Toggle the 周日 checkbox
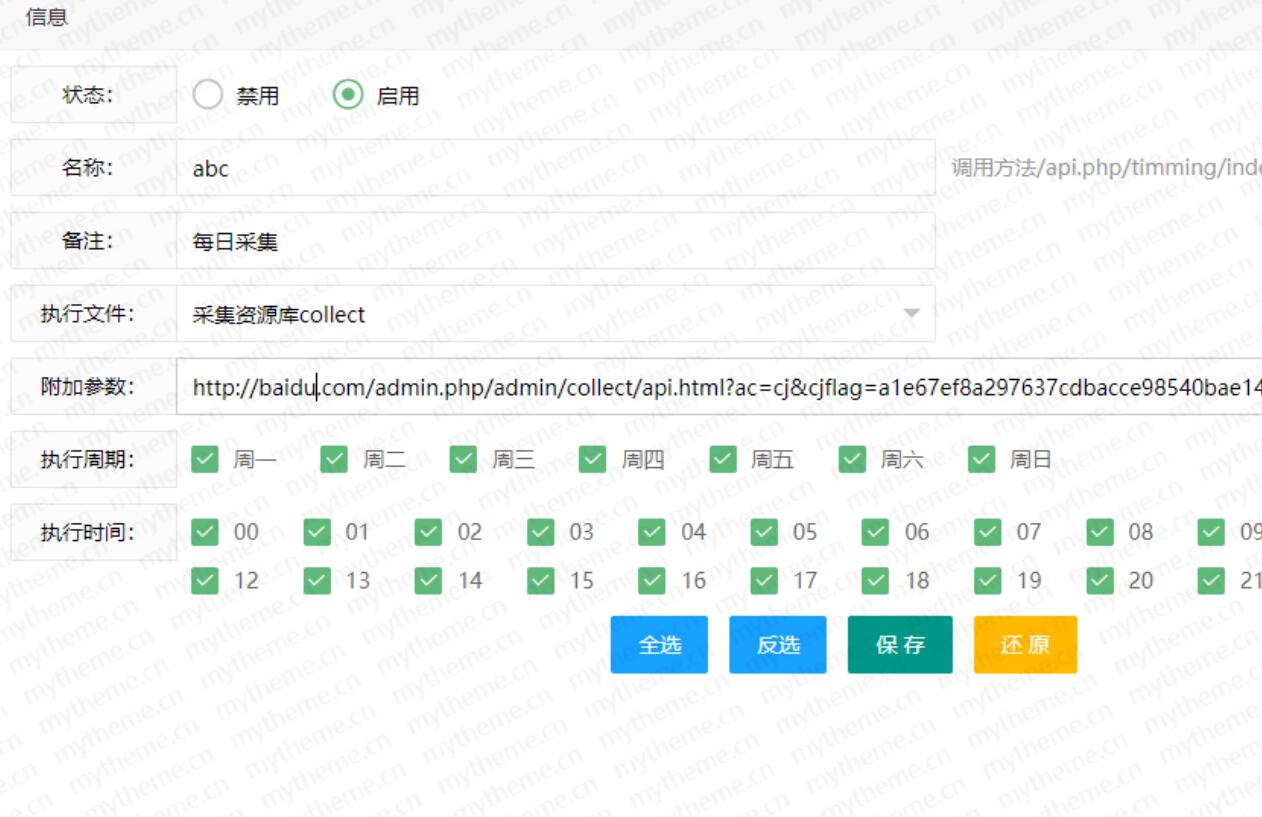 point(982,459)
